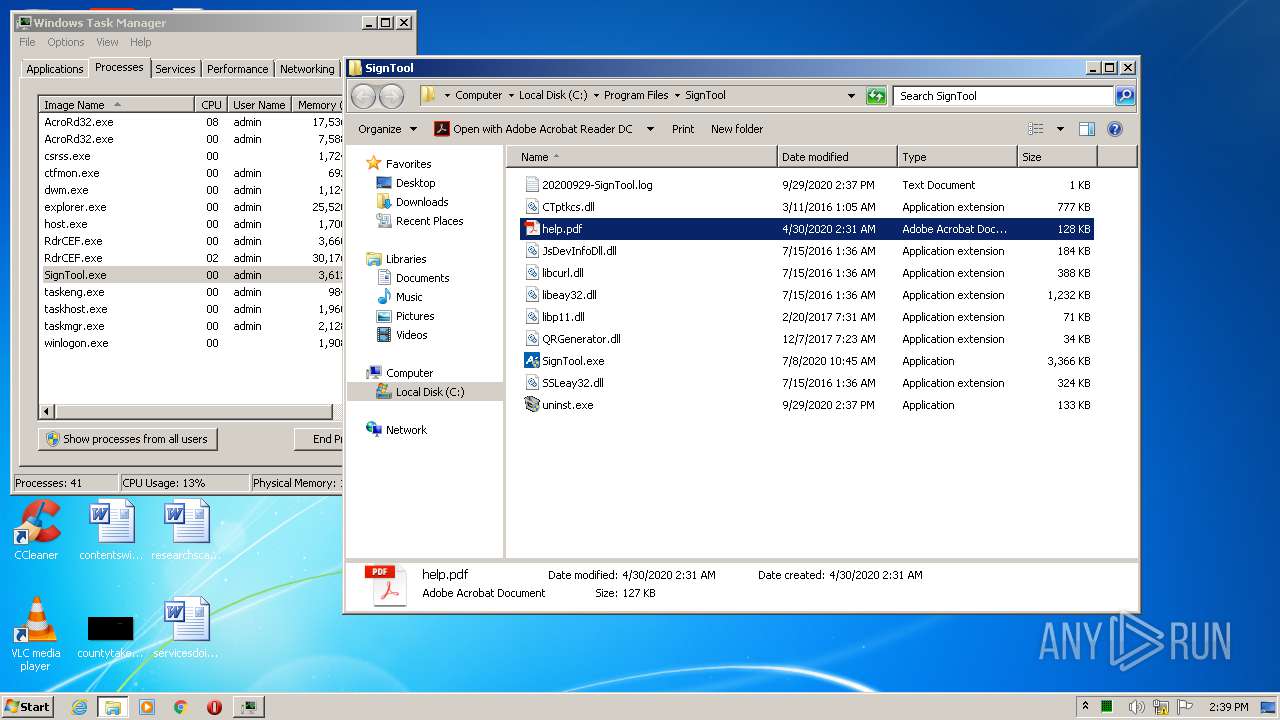Sort files by Date modified column
1280x720 pixels.
pyautogui.click(x=837, y=157)
